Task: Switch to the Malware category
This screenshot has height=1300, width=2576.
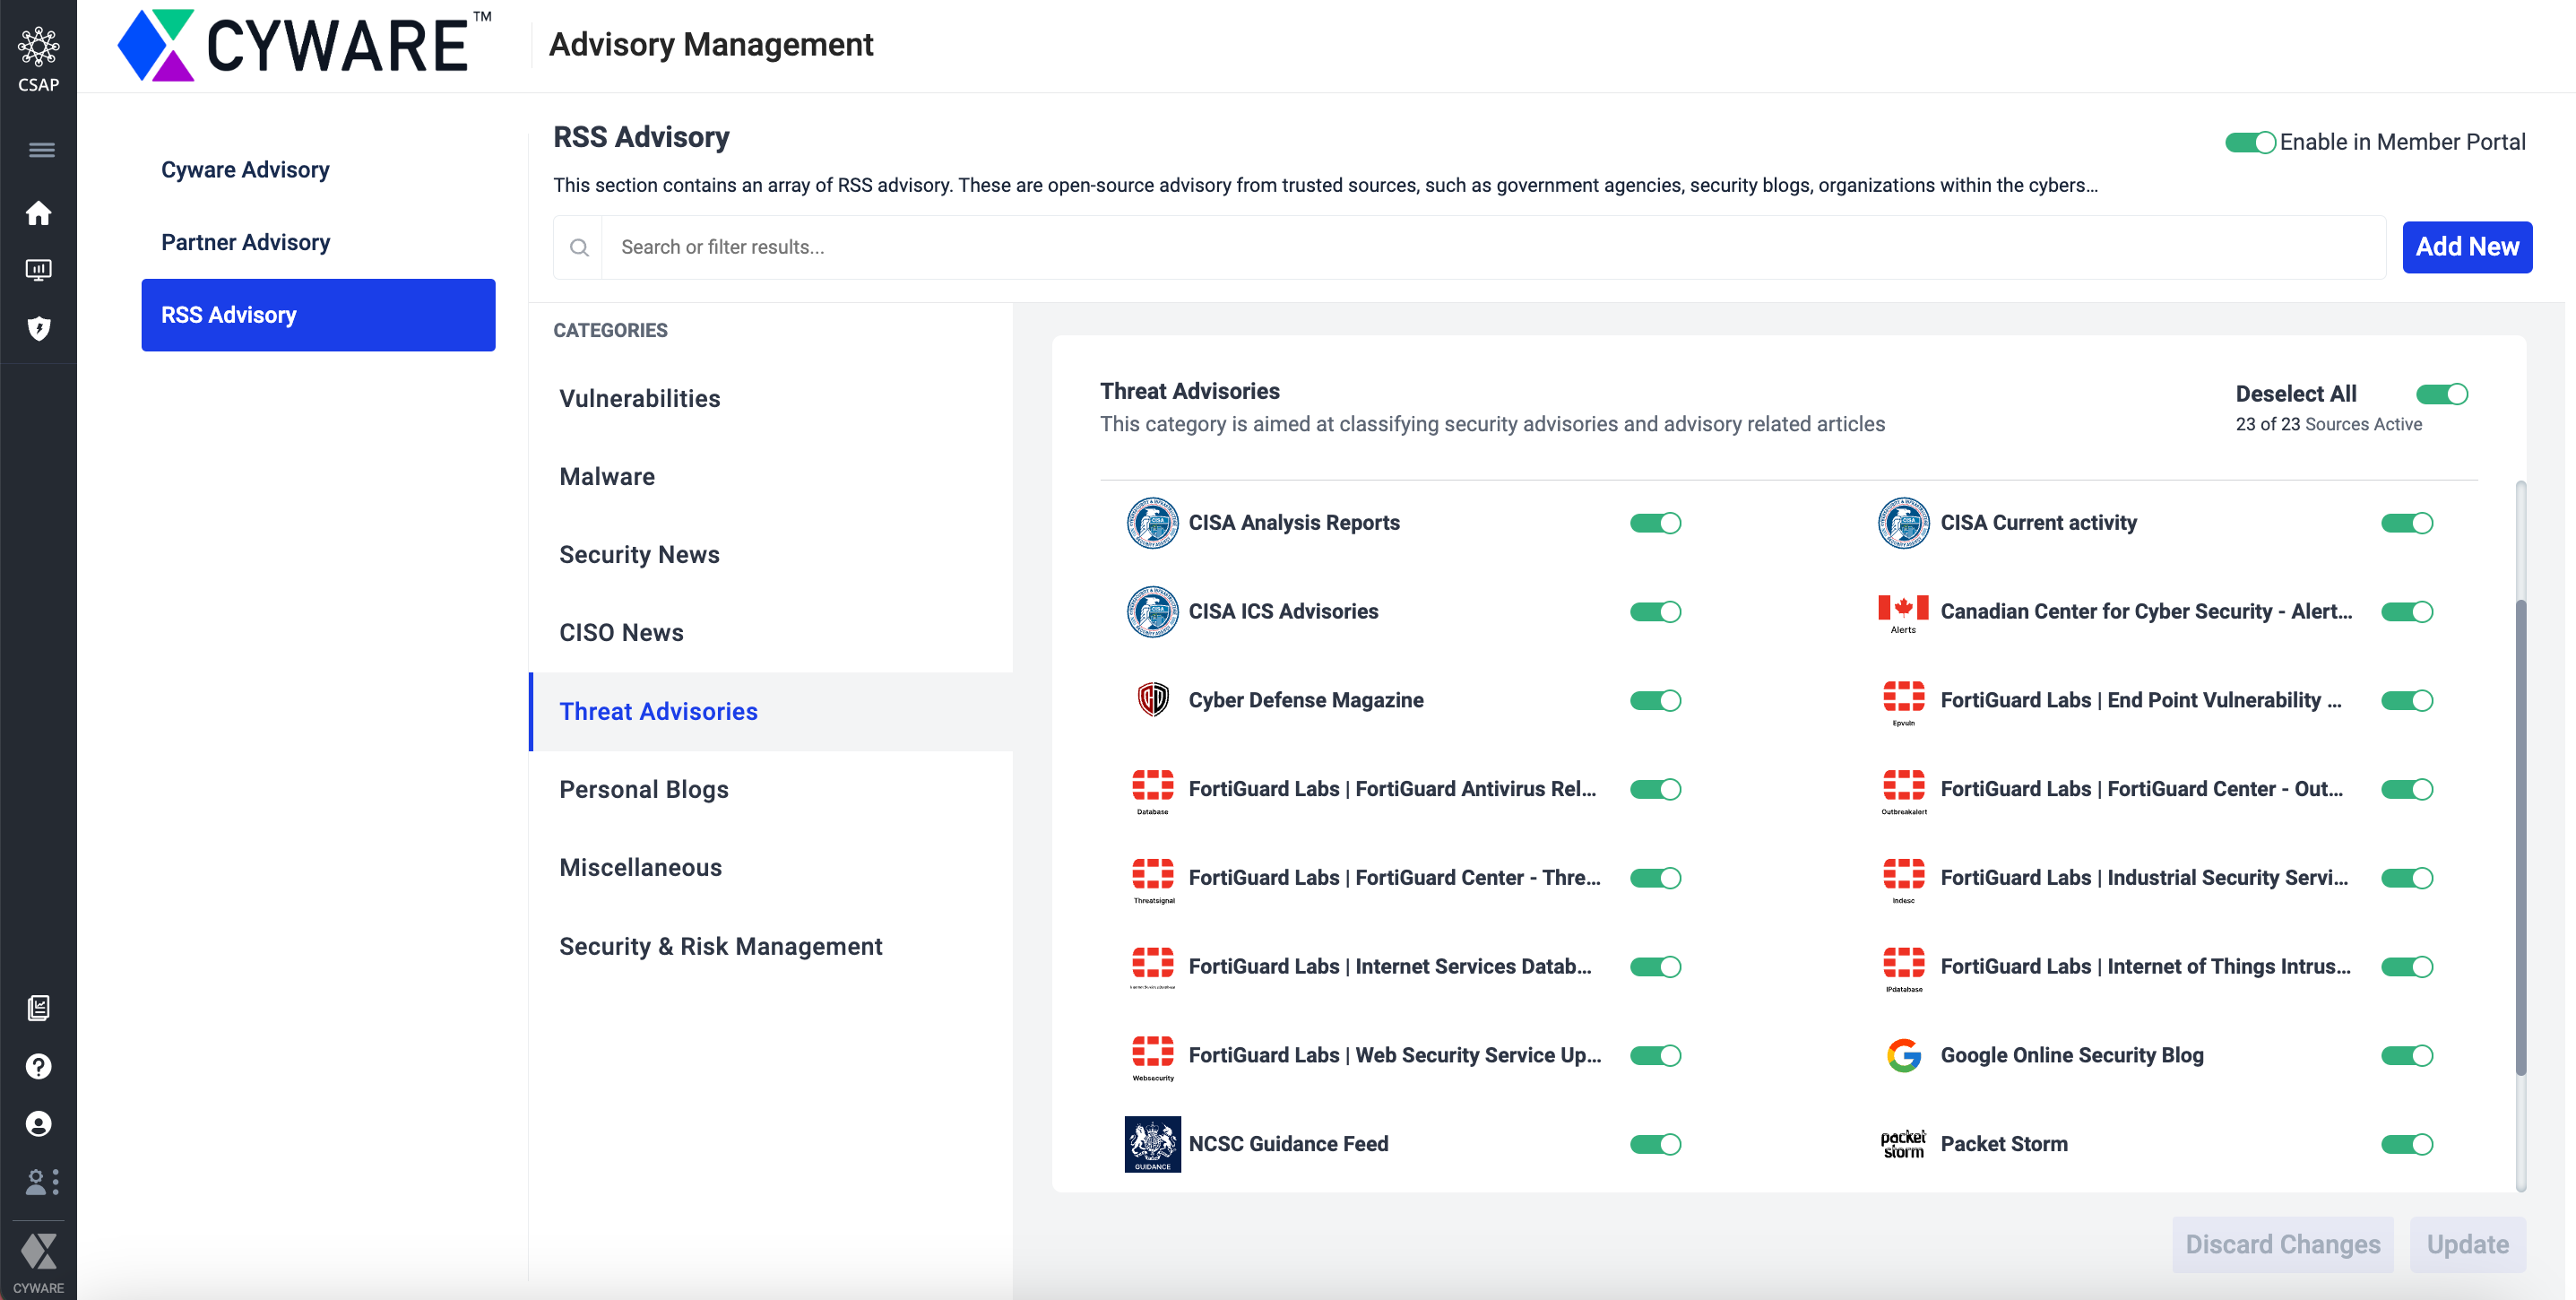Action: tap(606, 476)
